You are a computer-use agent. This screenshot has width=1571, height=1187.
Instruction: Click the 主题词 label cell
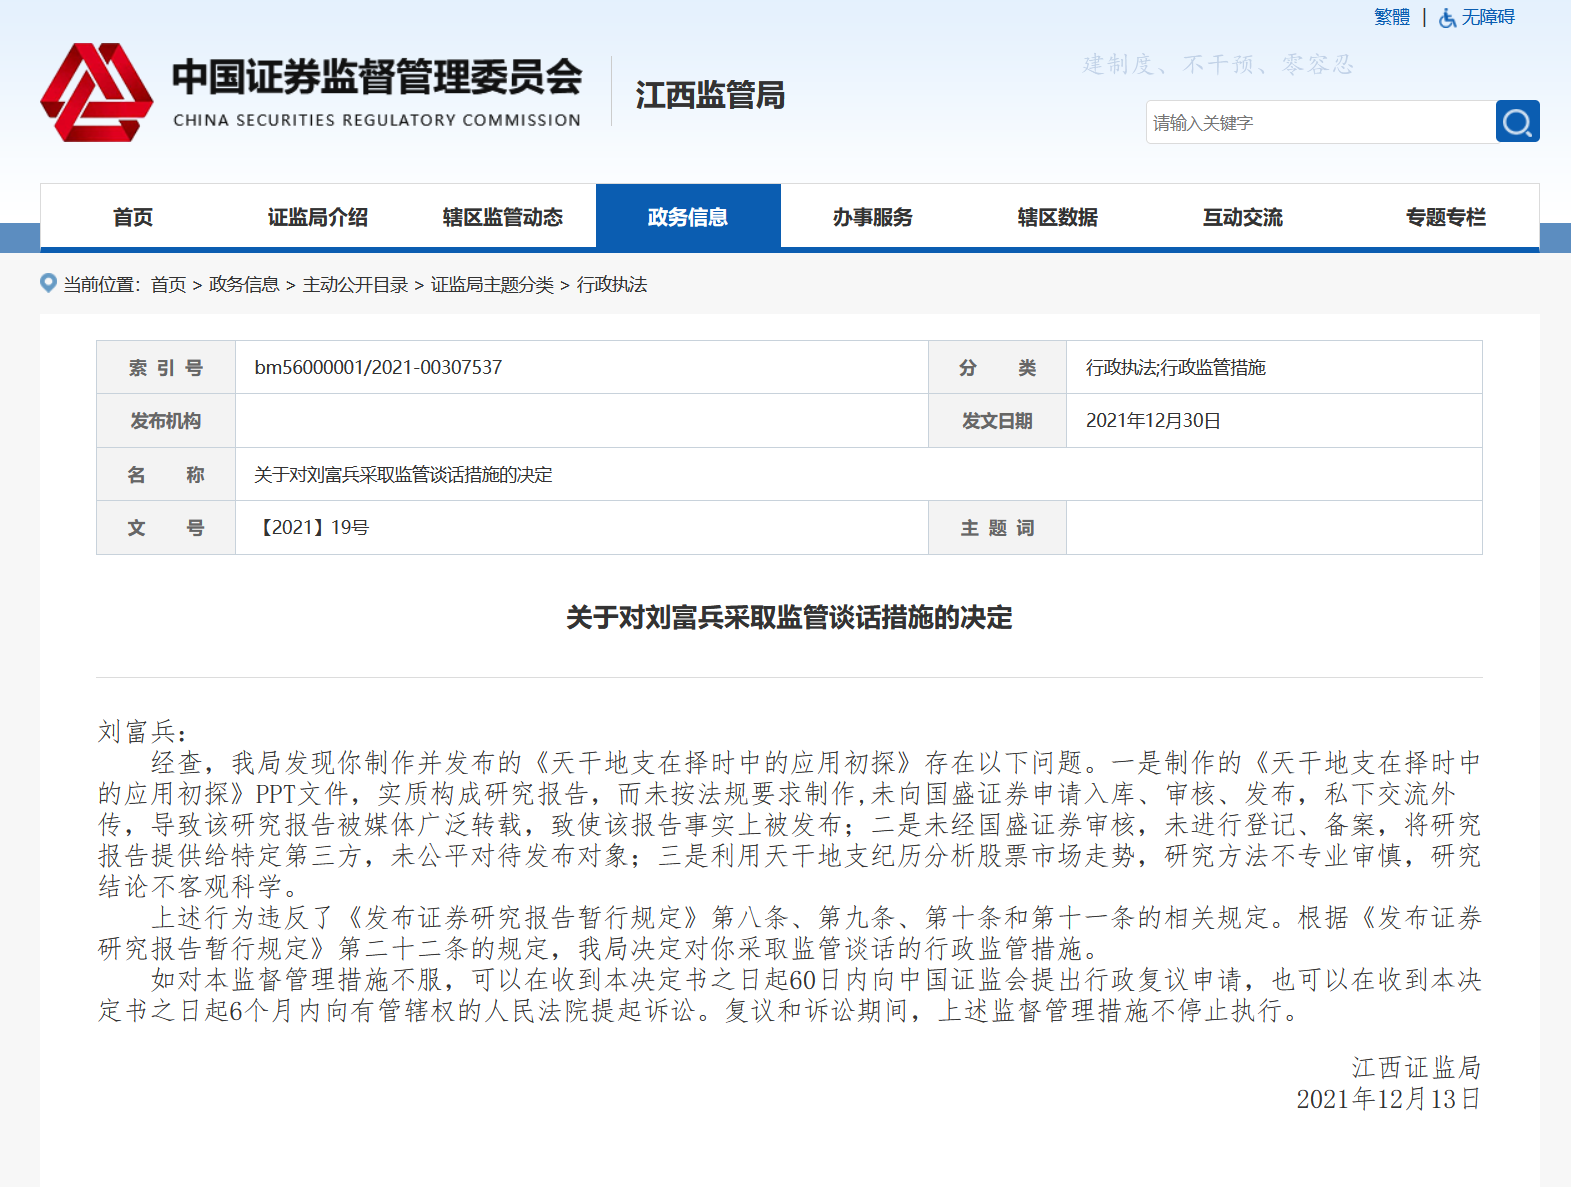(x=997, y=528)
